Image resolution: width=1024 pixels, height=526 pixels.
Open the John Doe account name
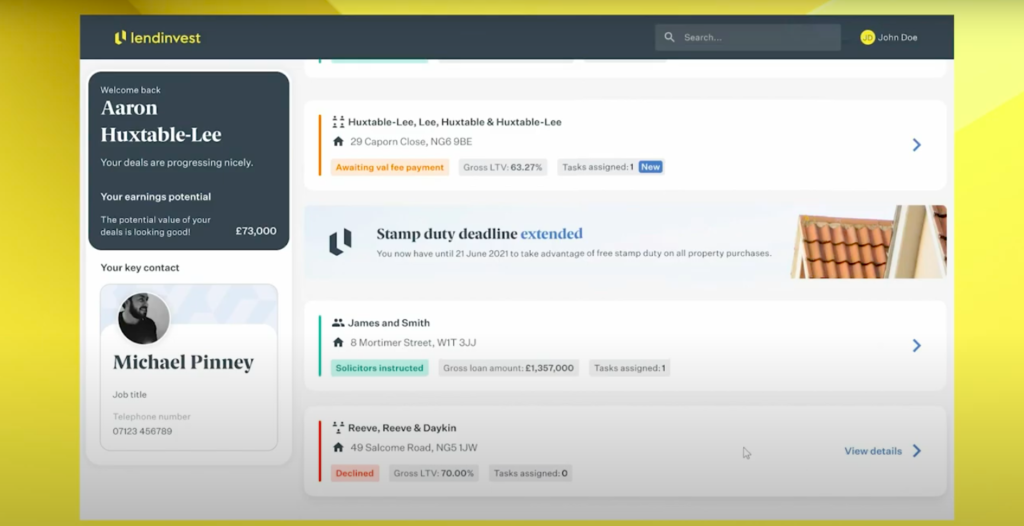pyautogui.click(x=897, y=37)
